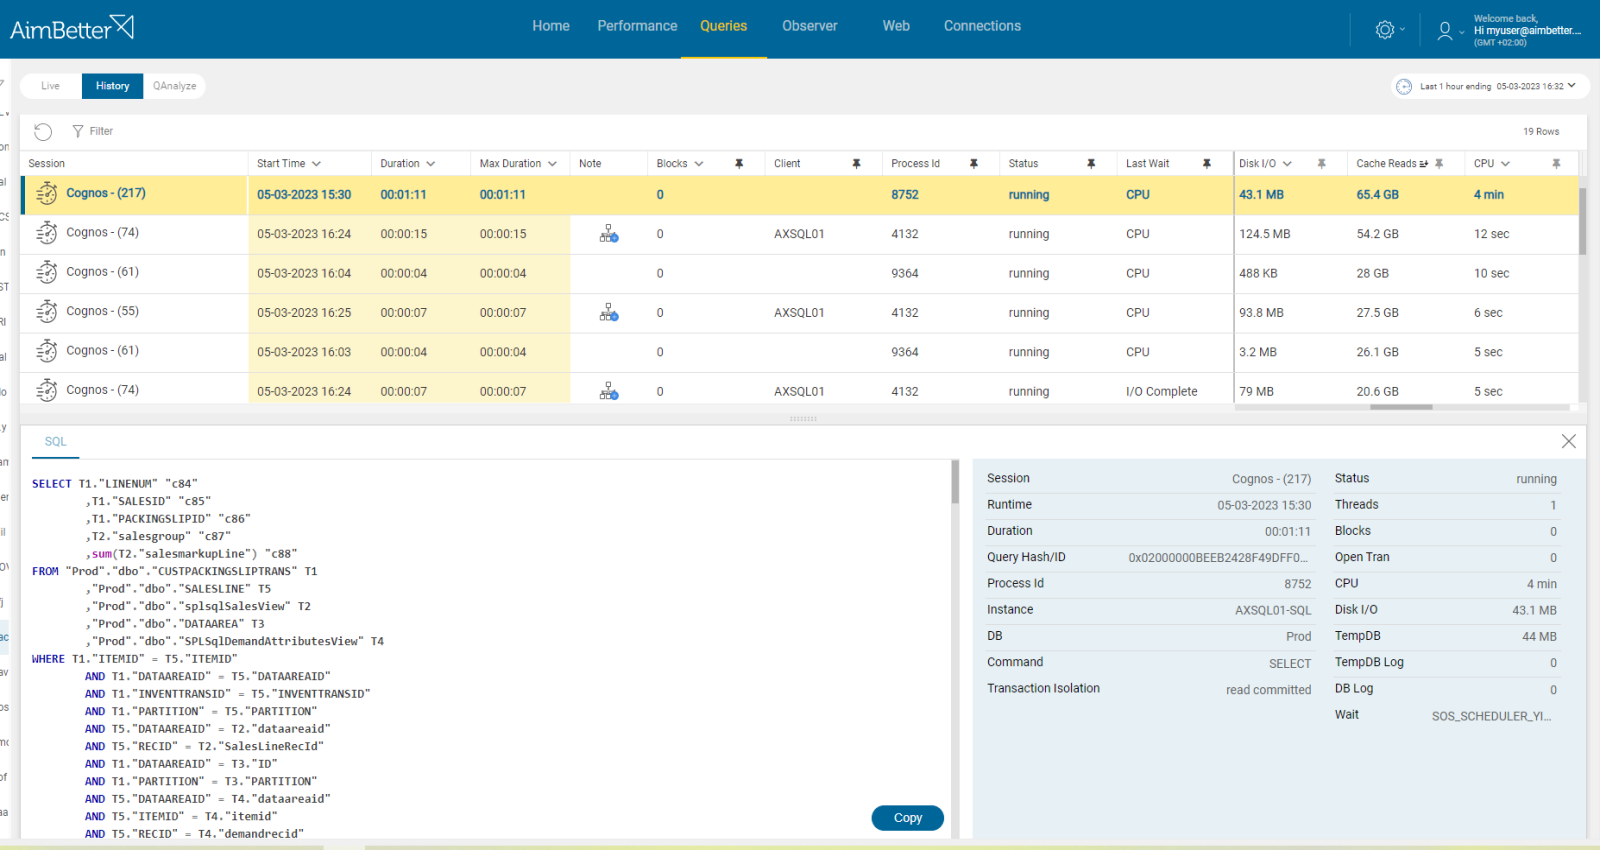Screen dimensions: 1600x850
Task: Switch to the Live view
Action: pyautogui.click(x=50, y=86)
